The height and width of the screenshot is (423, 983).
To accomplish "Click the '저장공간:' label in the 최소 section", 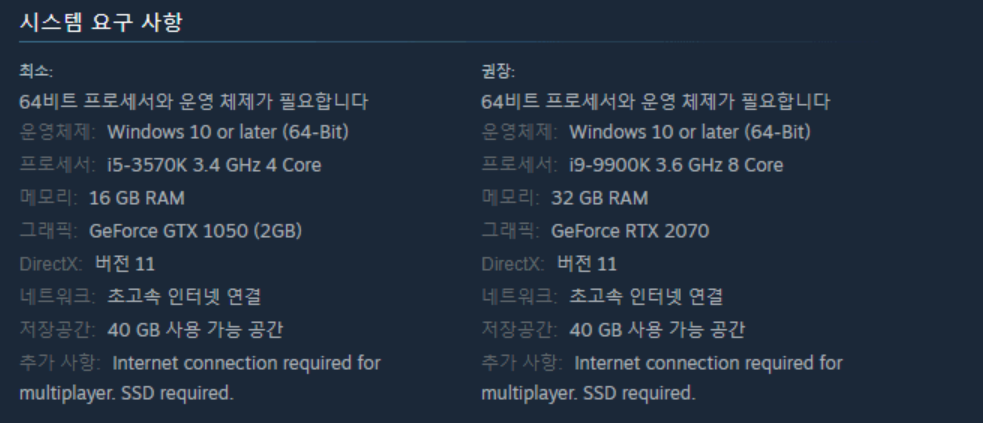I will click(x=58, y=330).
